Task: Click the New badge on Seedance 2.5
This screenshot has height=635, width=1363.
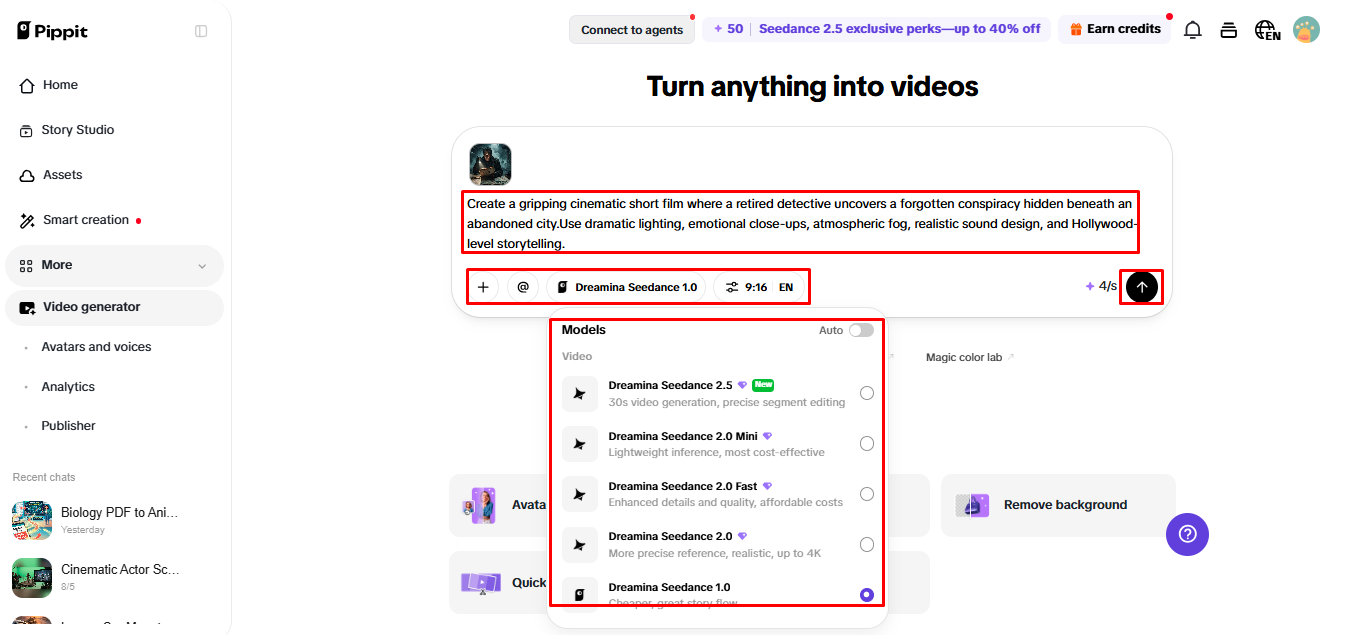Action: tap(763, 385)
